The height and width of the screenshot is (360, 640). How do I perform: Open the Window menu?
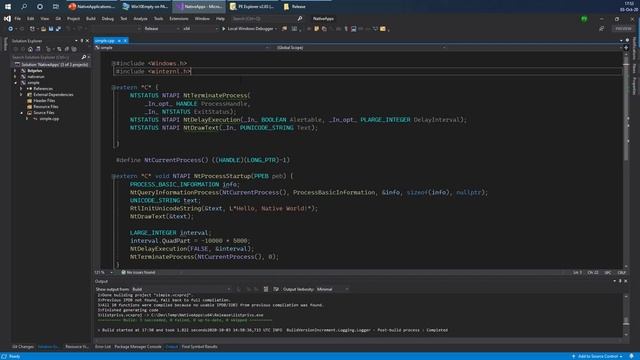coord(202,19)
